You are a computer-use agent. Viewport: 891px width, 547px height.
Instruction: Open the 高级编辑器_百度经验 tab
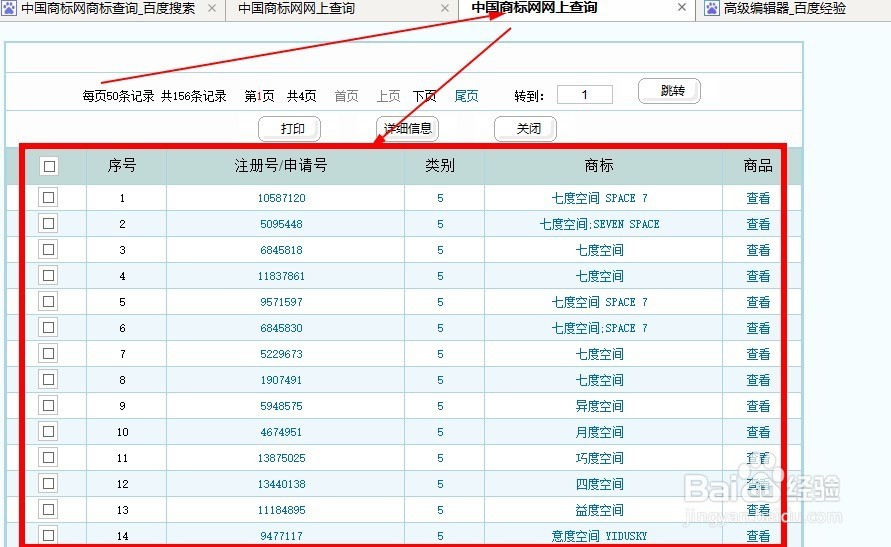(x=785, y=9)
